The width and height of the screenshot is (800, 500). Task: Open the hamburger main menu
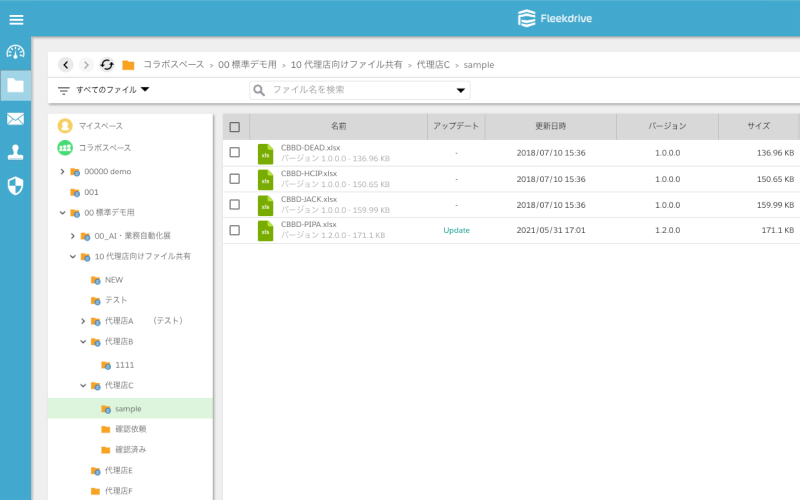click(16, 20)
